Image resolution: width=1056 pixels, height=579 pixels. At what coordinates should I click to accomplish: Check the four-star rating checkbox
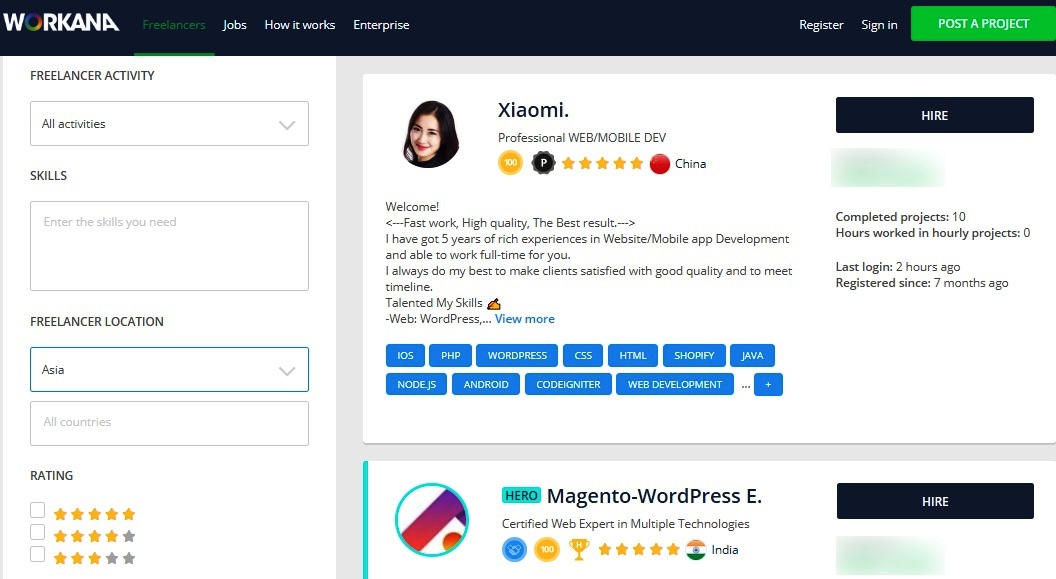38,533
